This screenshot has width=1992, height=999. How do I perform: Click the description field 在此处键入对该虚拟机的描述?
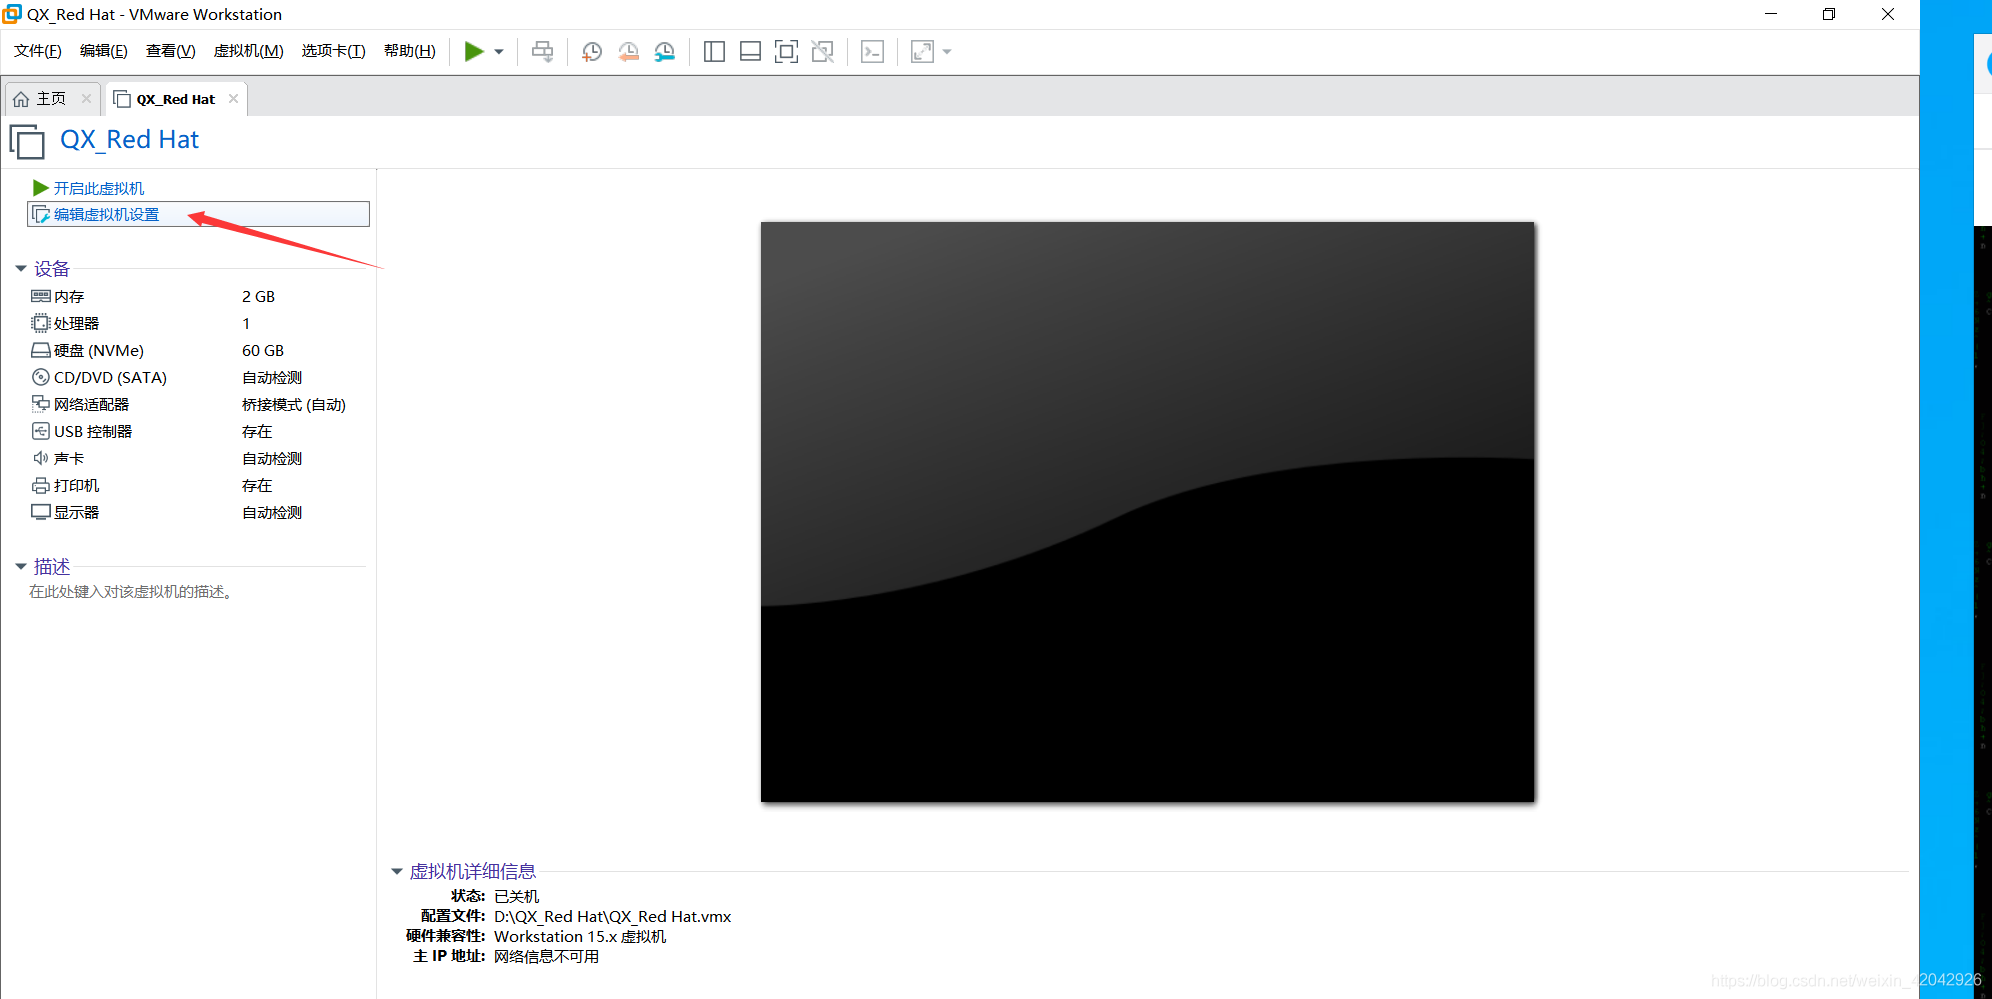pos(131,592)
